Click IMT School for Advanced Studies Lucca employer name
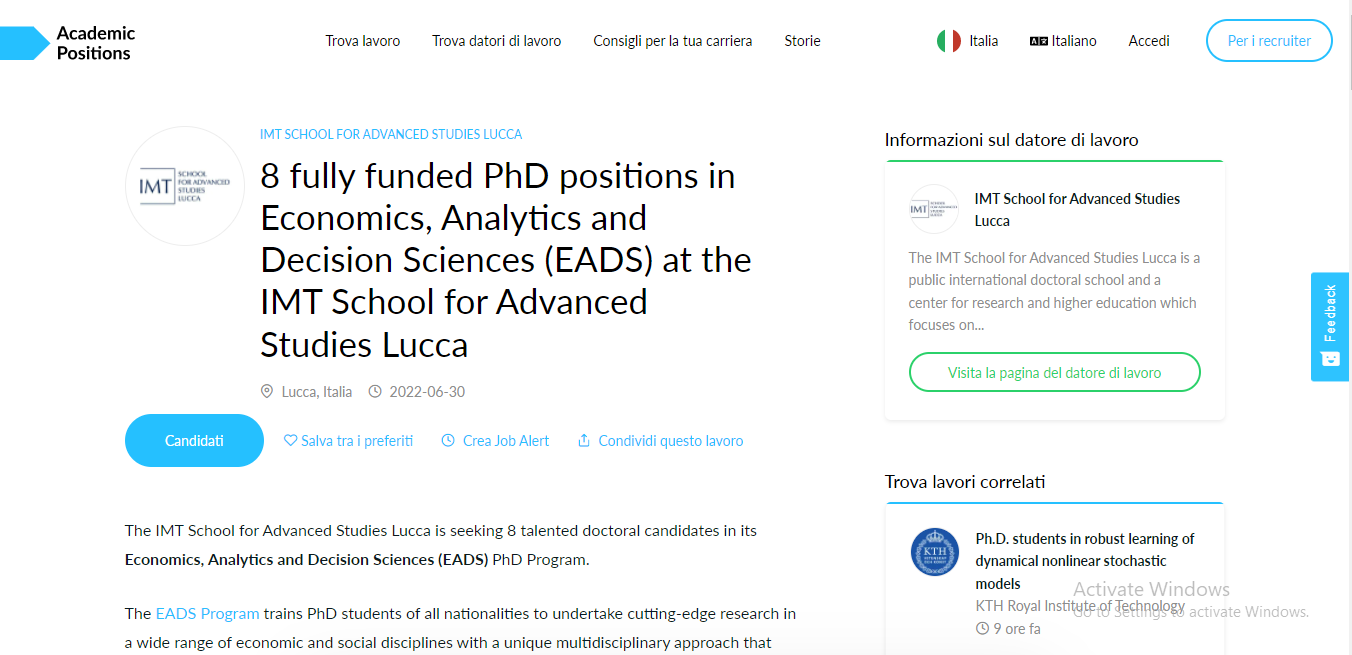 pos(1077,209)
